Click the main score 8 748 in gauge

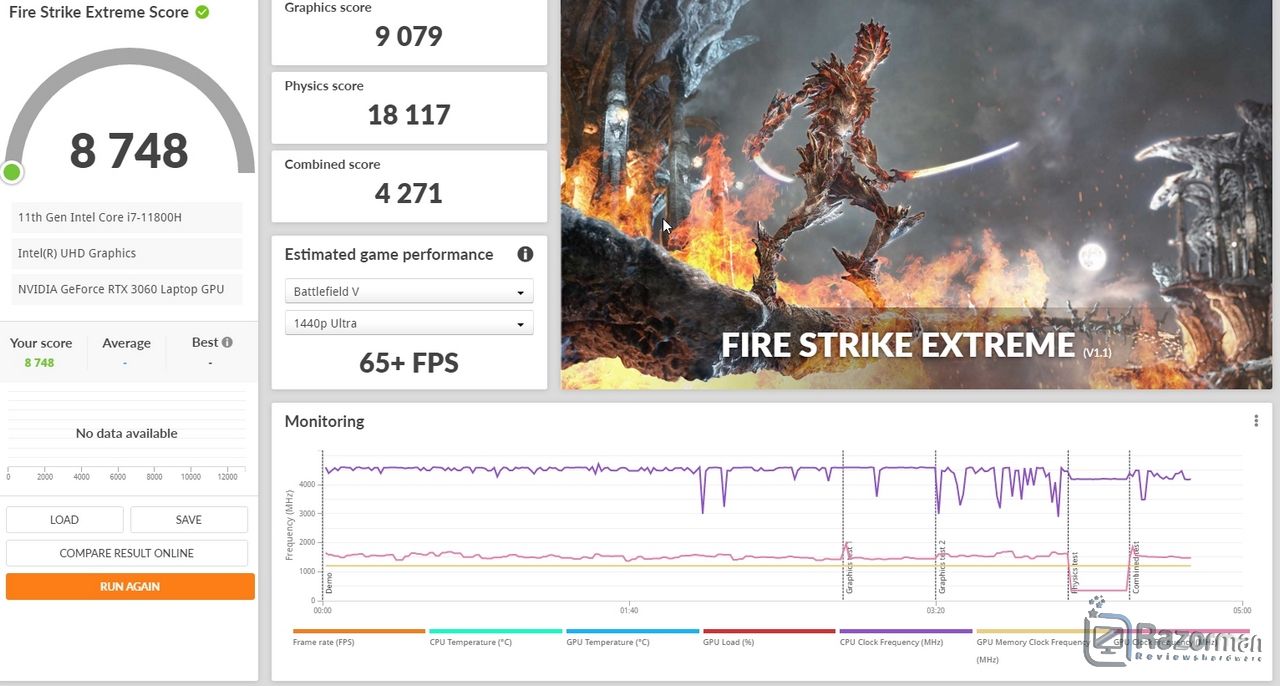point(129,150)
